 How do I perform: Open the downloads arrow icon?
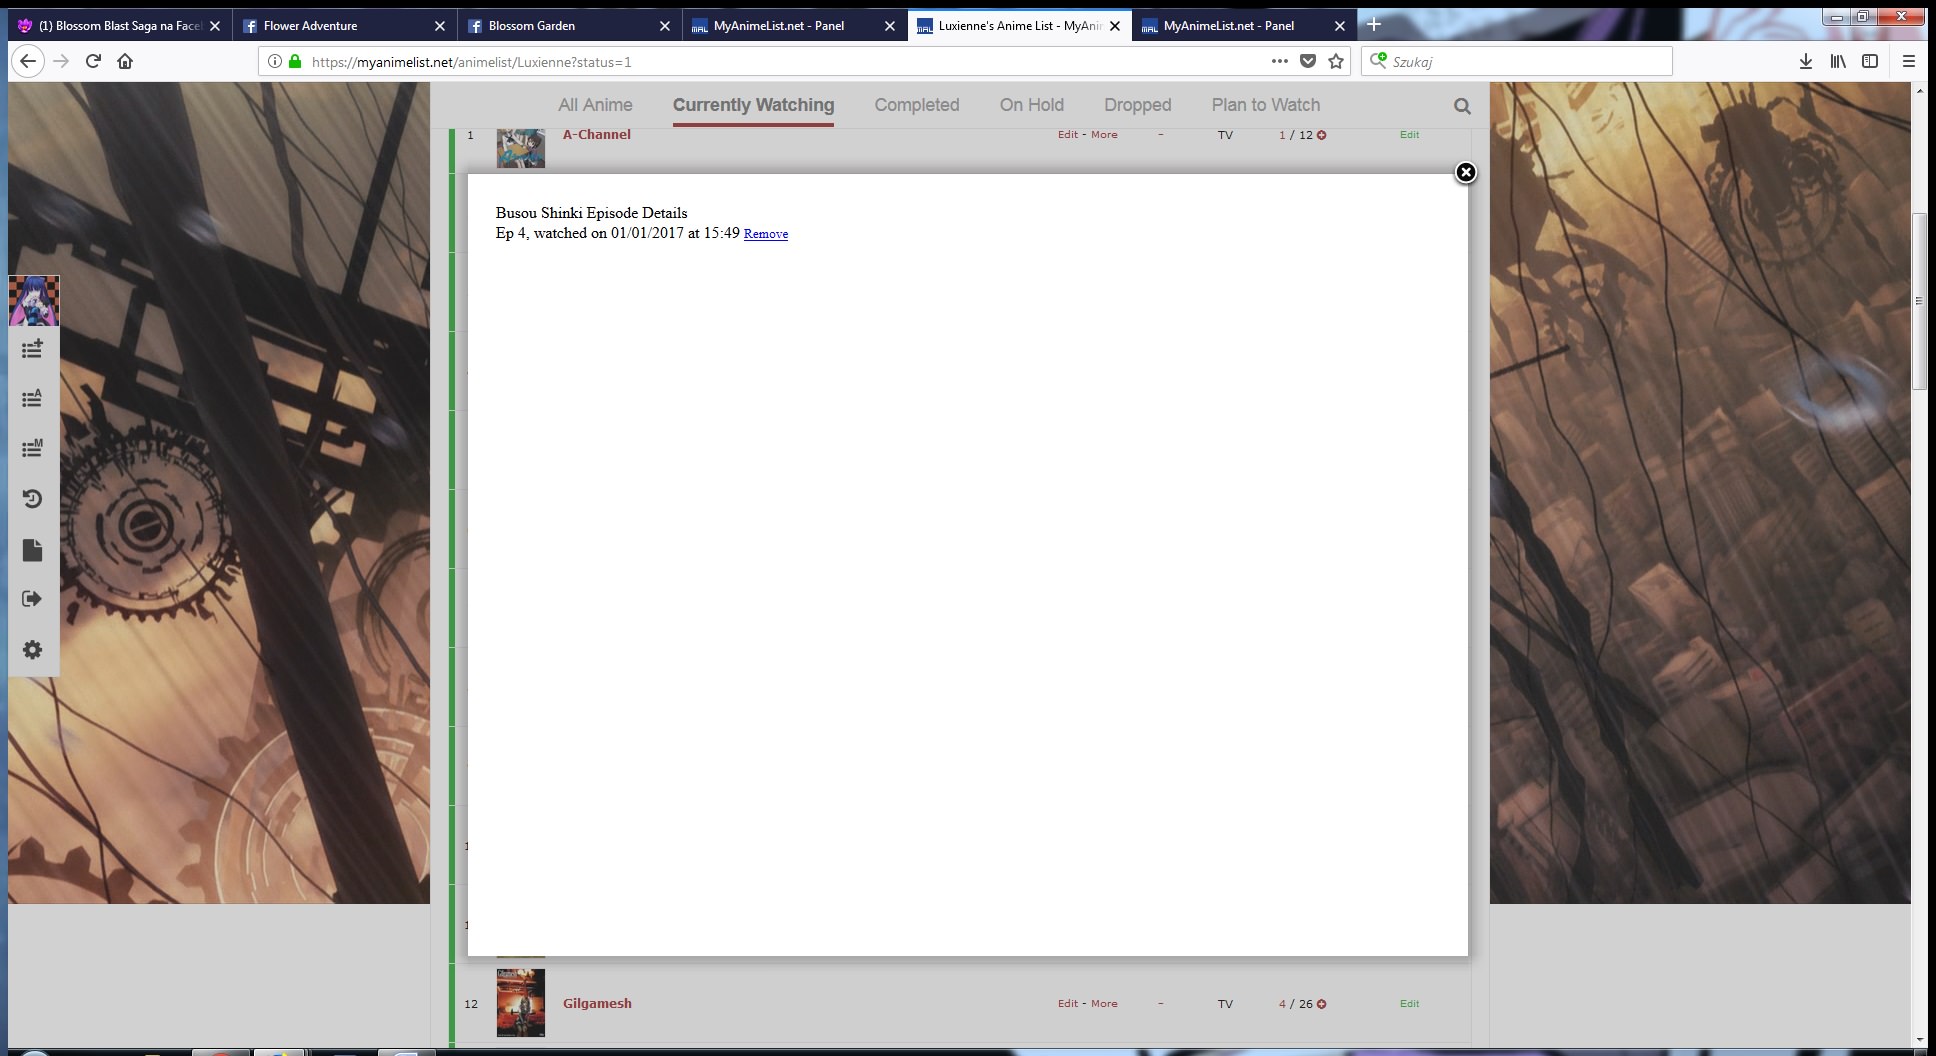pos(1806,61)
